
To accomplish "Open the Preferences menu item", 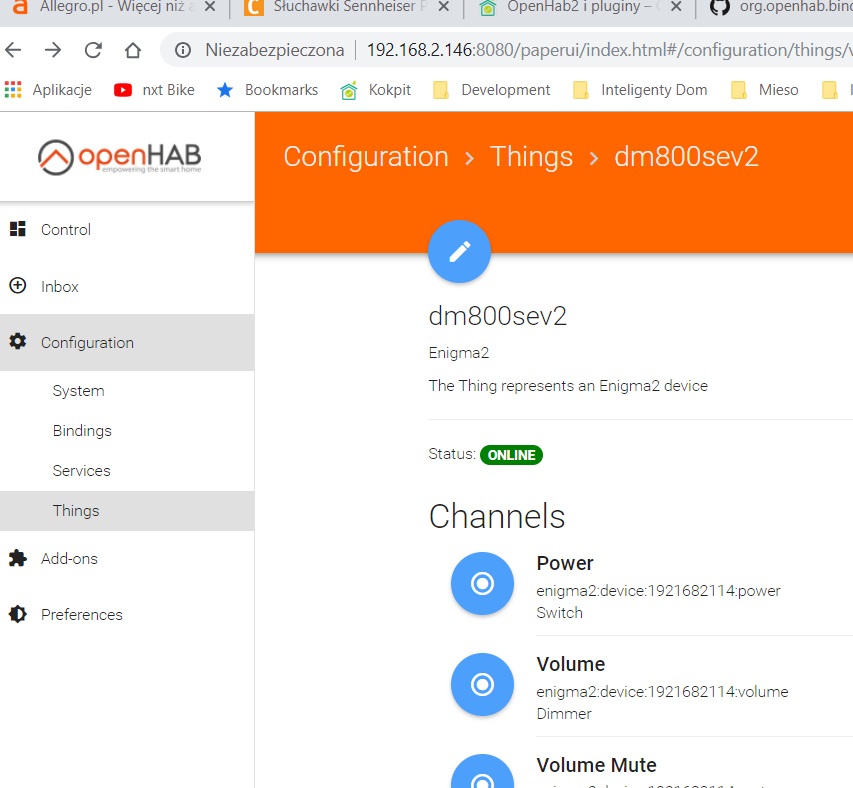I will point(127,615).
